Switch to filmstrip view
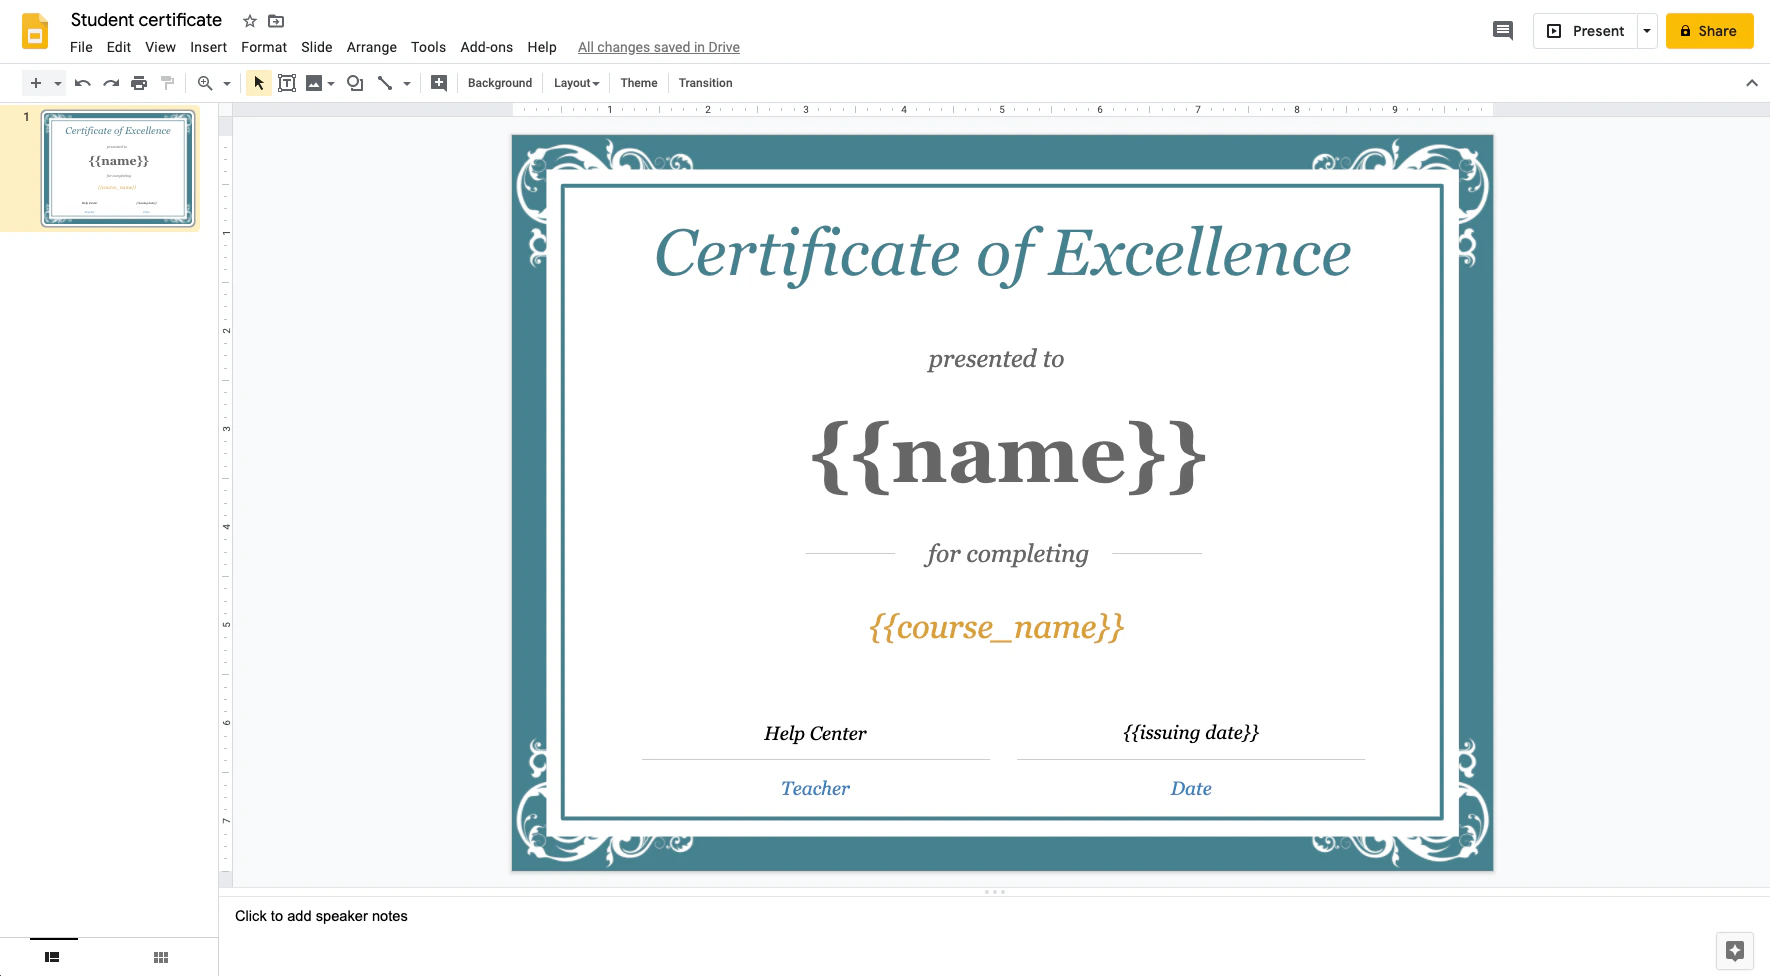The width and height of the screenshot is (1770, 976). [x=52, y=957]
